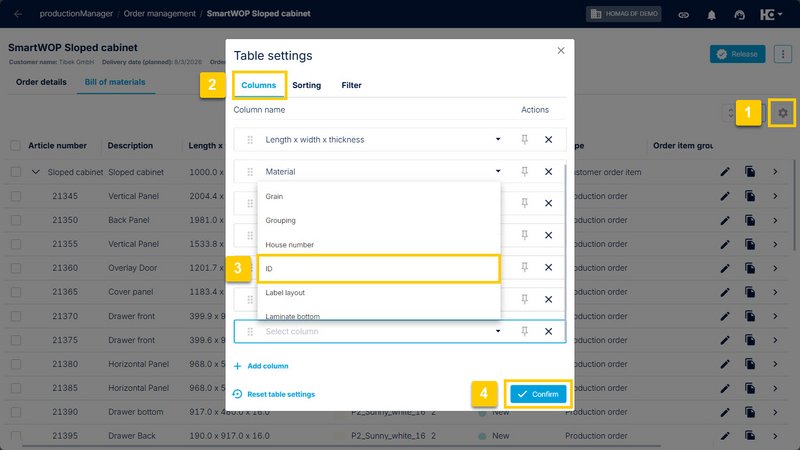Check row 21360 checkbox
800x450 pixels.
pos(15,268)
